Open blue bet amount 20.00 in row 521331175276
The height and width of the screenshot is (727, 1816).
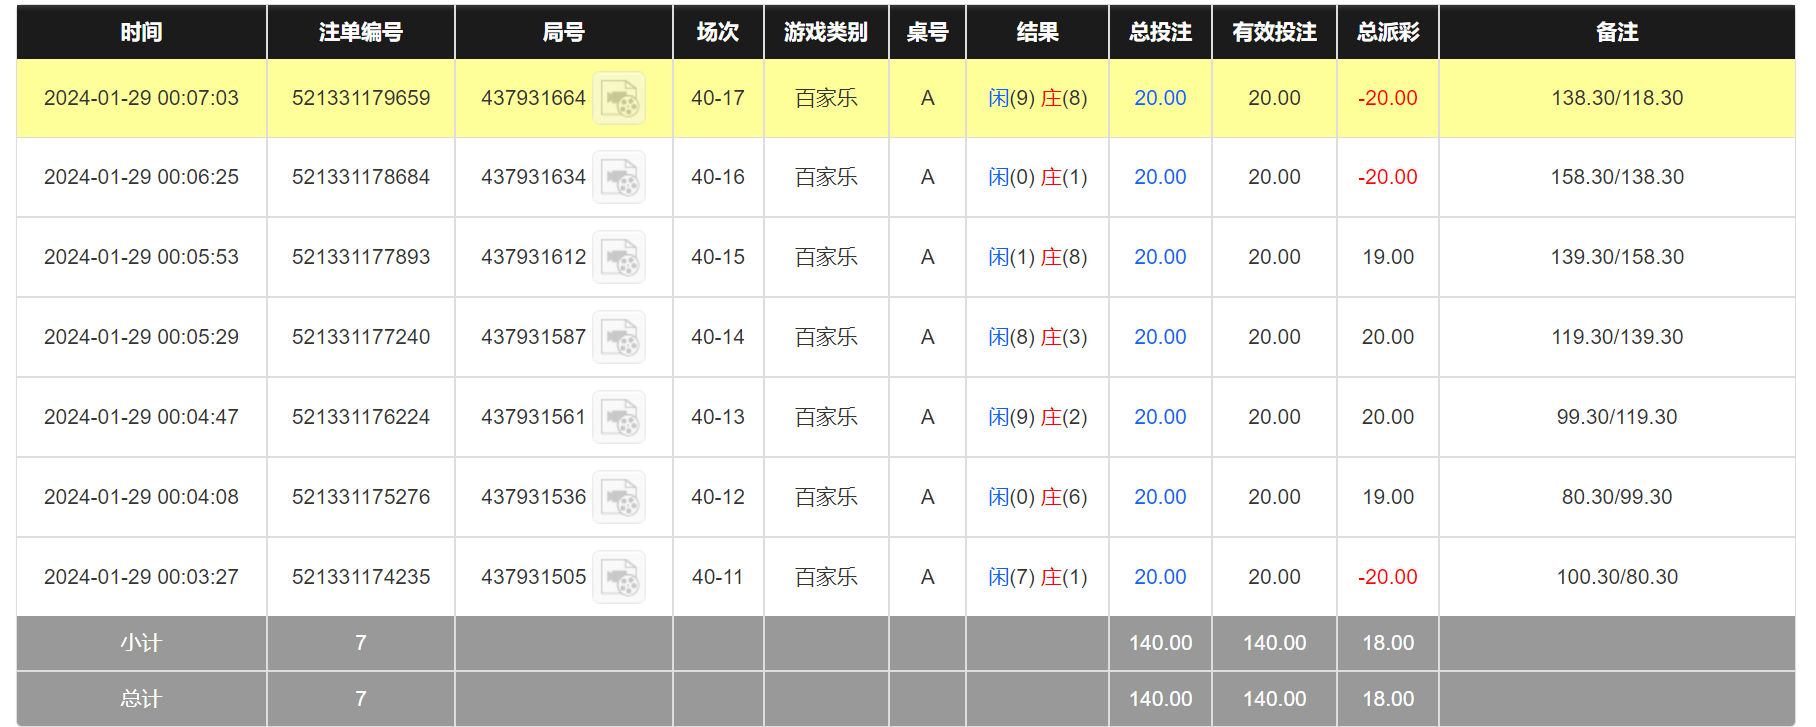(1160, 497)
